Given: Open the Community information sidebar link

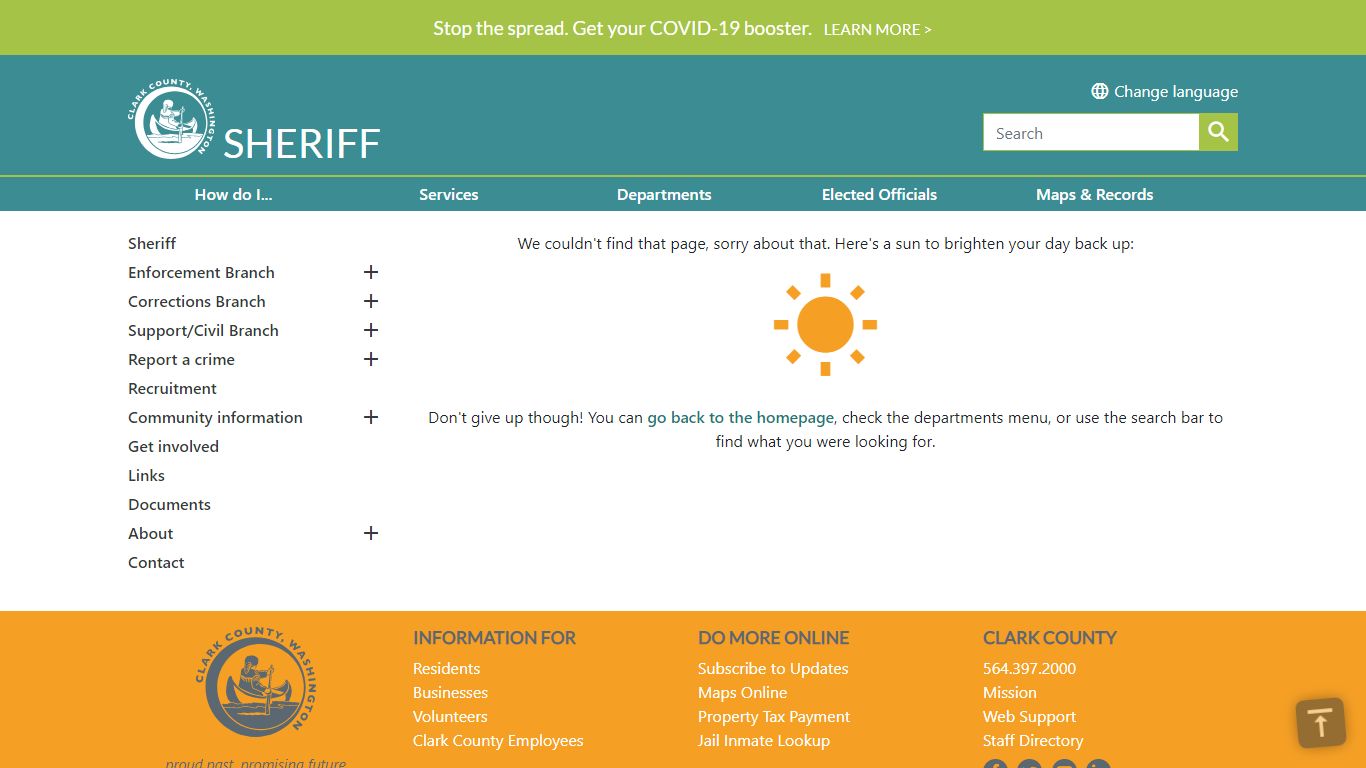Looking at the screenshot, I should [x=215, y=417].
